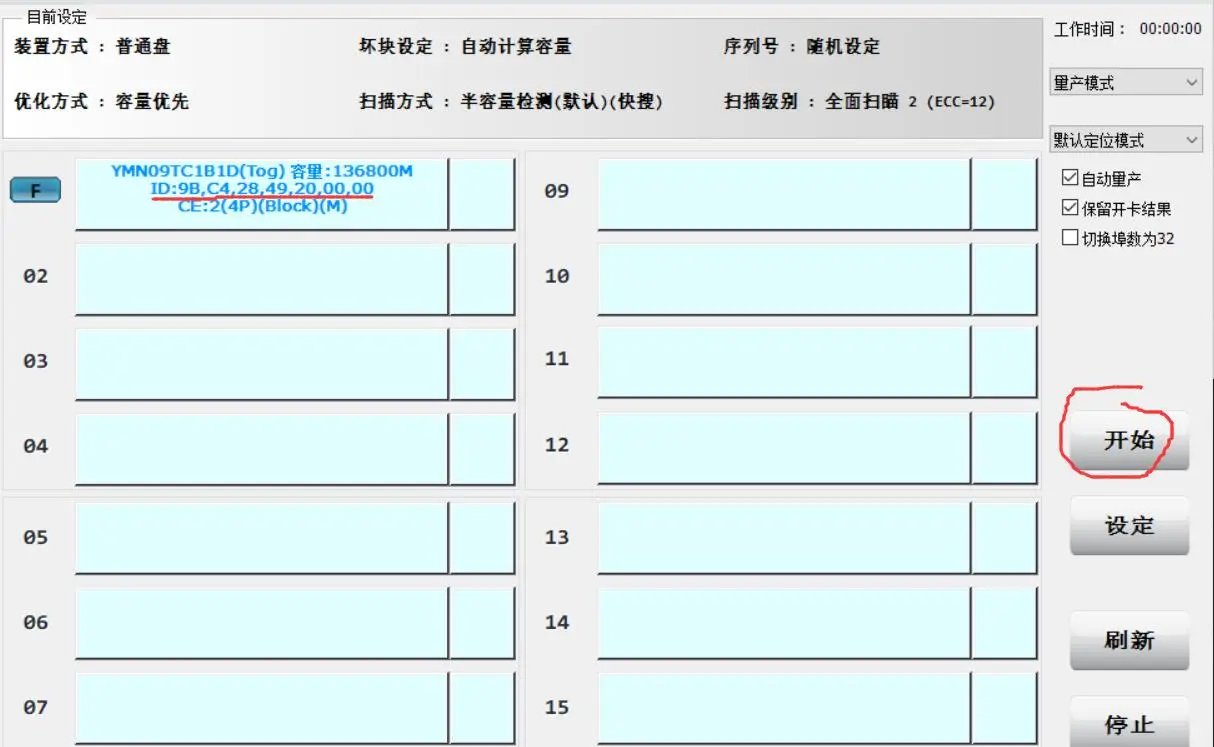This screenshot has width=1214, height=747.
Task: Click status box beside port 03
Action: click(481, 363)
